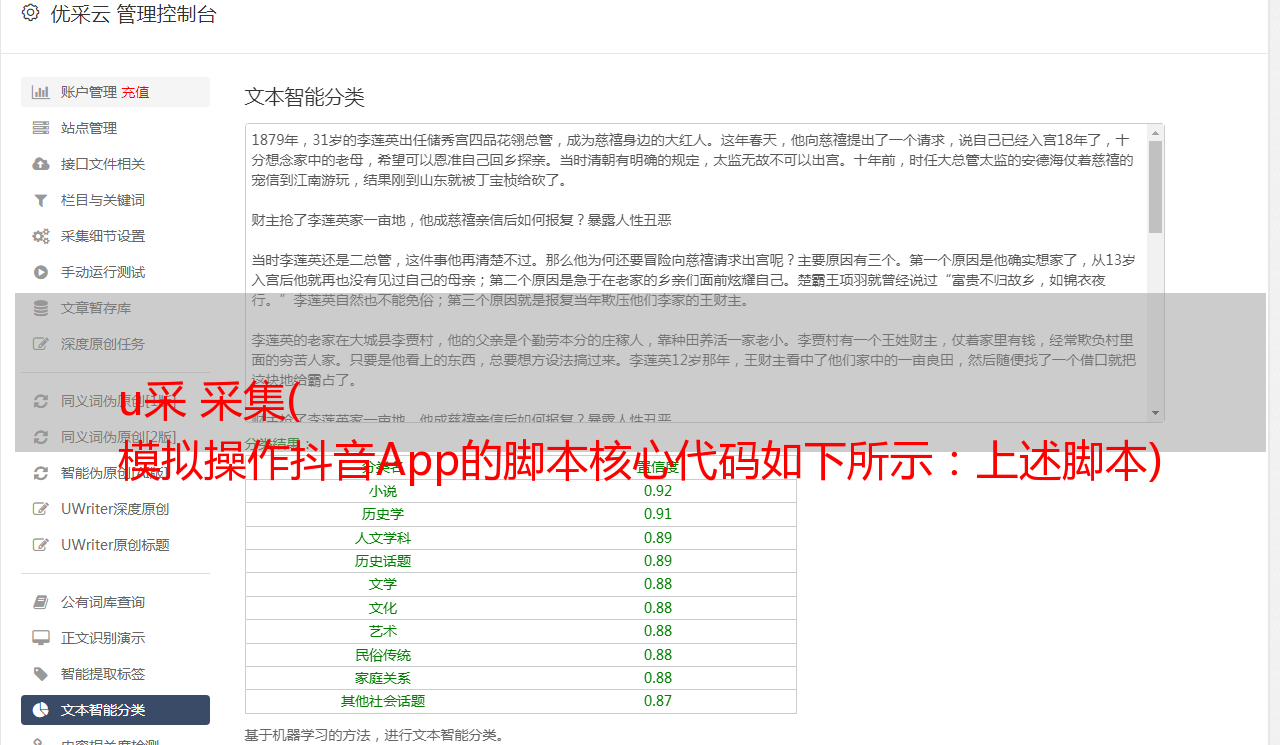
Task: Click the pie chart icon for 文本智能分类
Action: (41, 710)
